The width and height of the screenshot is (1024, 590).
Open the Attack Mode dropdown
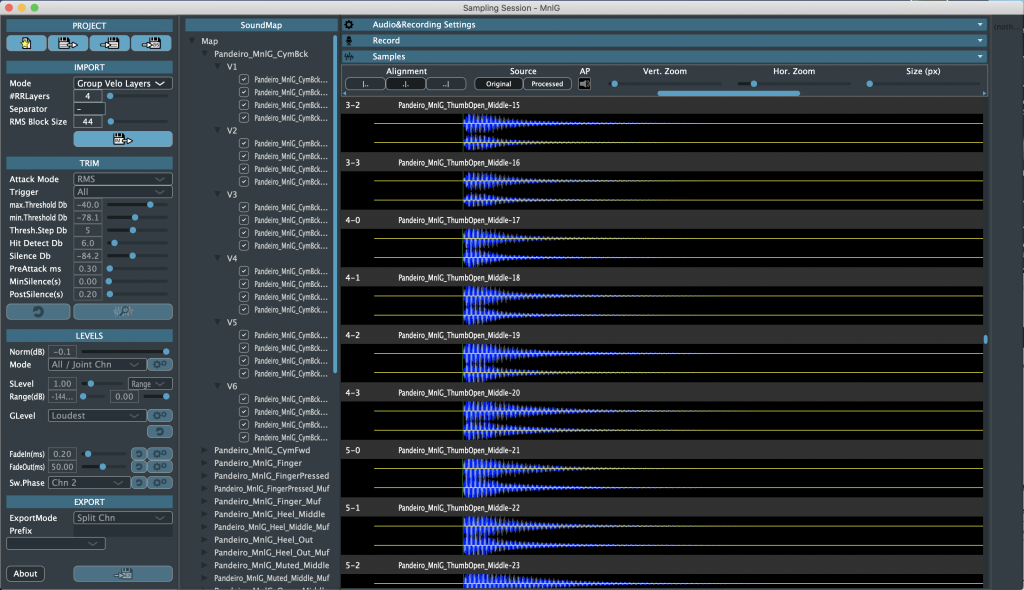[123, 179]
